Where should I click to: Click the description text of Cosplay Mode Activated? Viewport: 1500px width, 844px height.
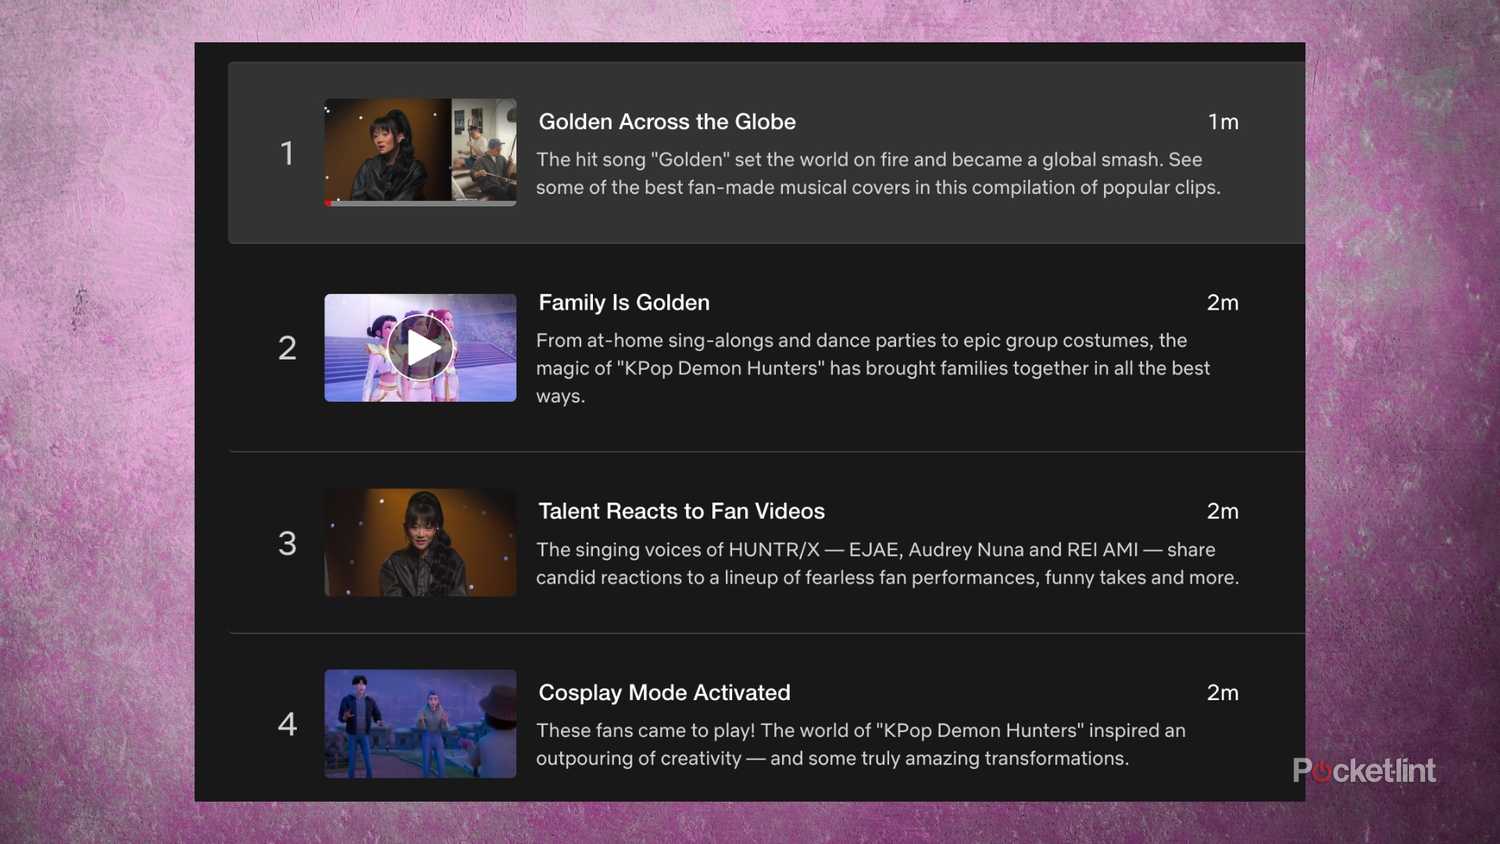point(861,744)
